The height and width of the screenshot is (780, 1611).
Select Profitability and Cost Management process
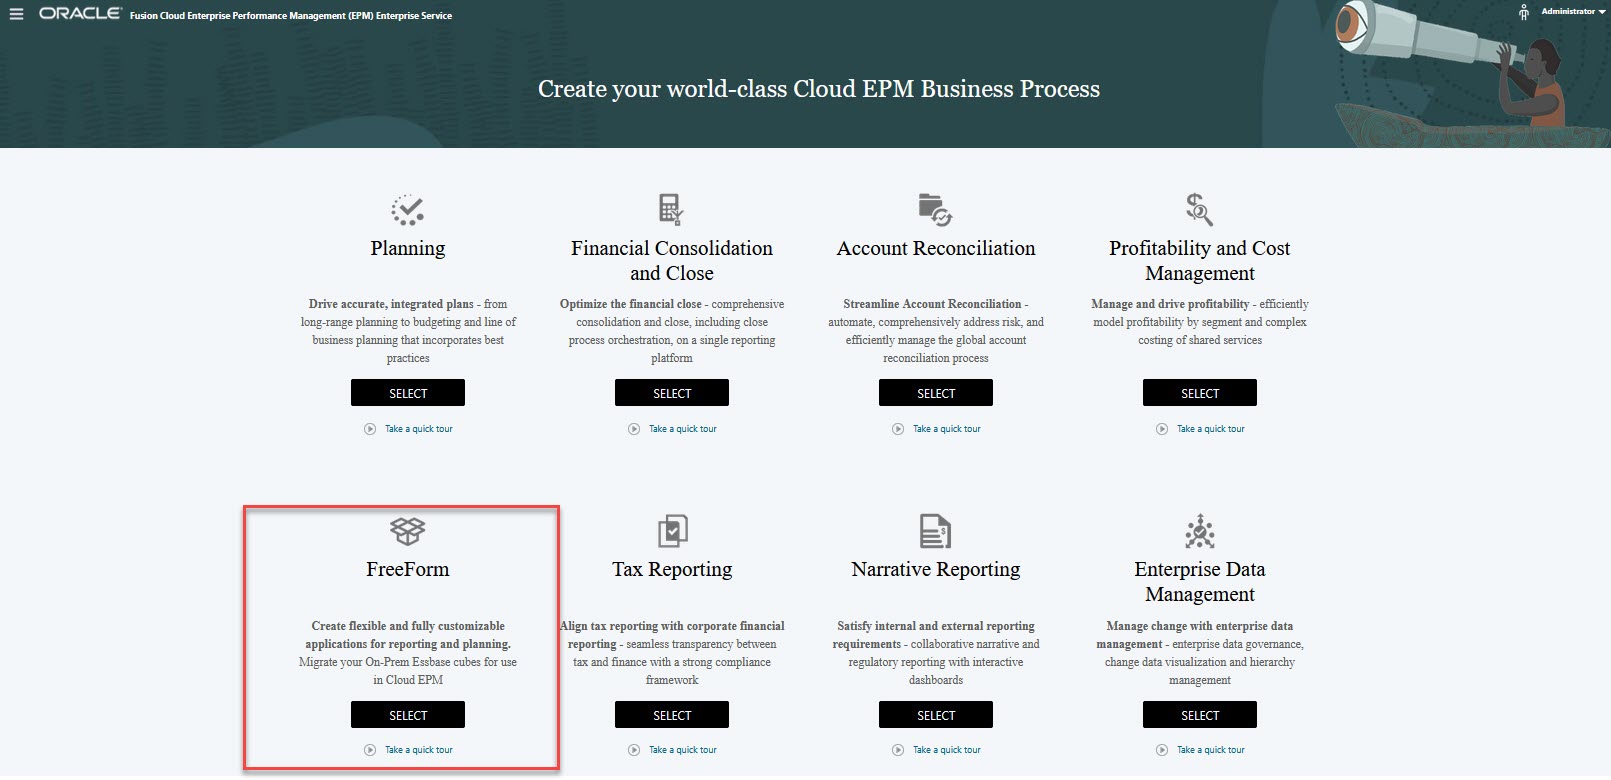1200,393
